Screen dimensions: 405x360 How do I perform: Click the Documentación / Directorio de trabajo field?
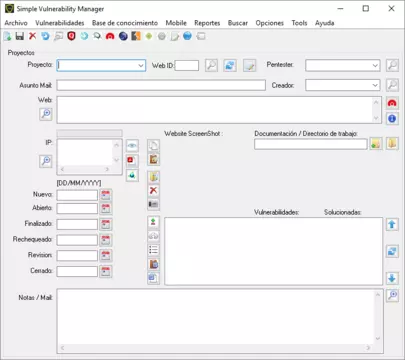311,144
